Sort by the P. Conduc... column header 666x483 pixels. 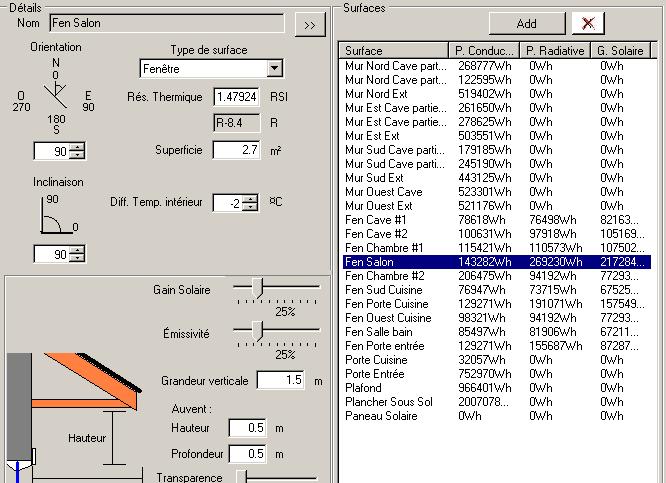click(x=484, y=51)
